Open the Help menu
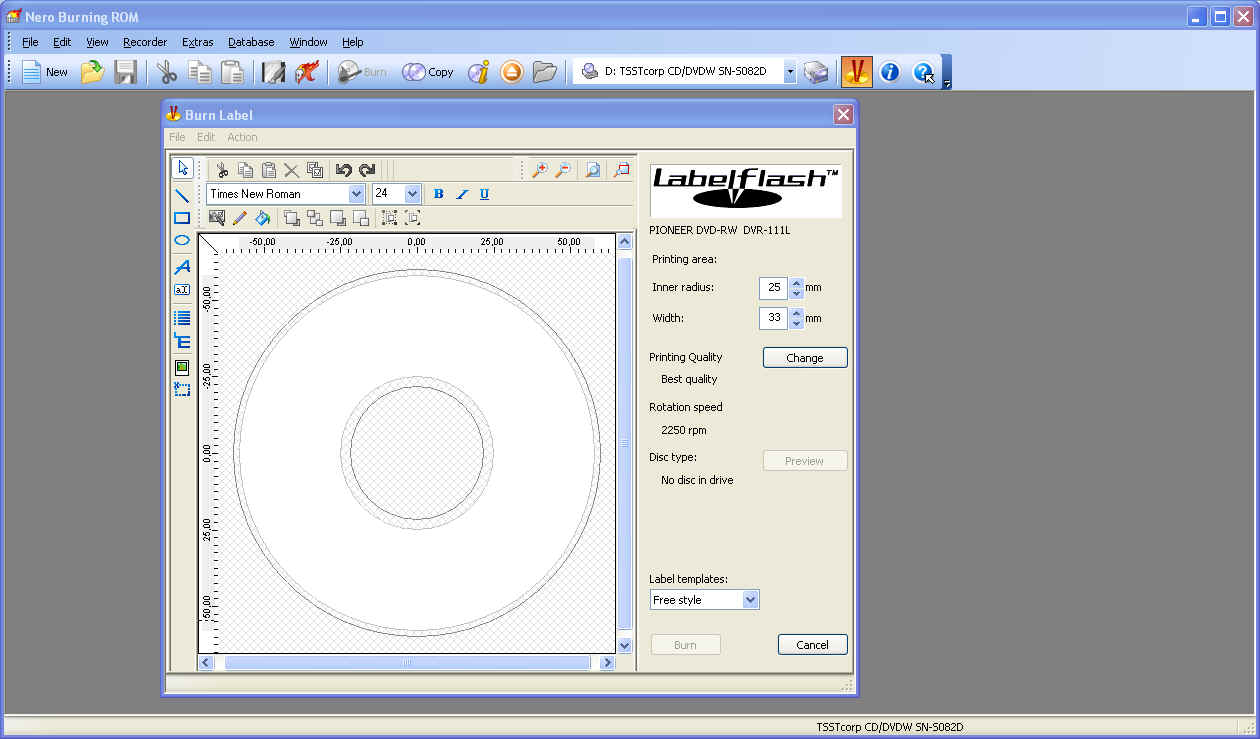The width and height of the screenshot is (1260, 739). (x=352, y=42)
